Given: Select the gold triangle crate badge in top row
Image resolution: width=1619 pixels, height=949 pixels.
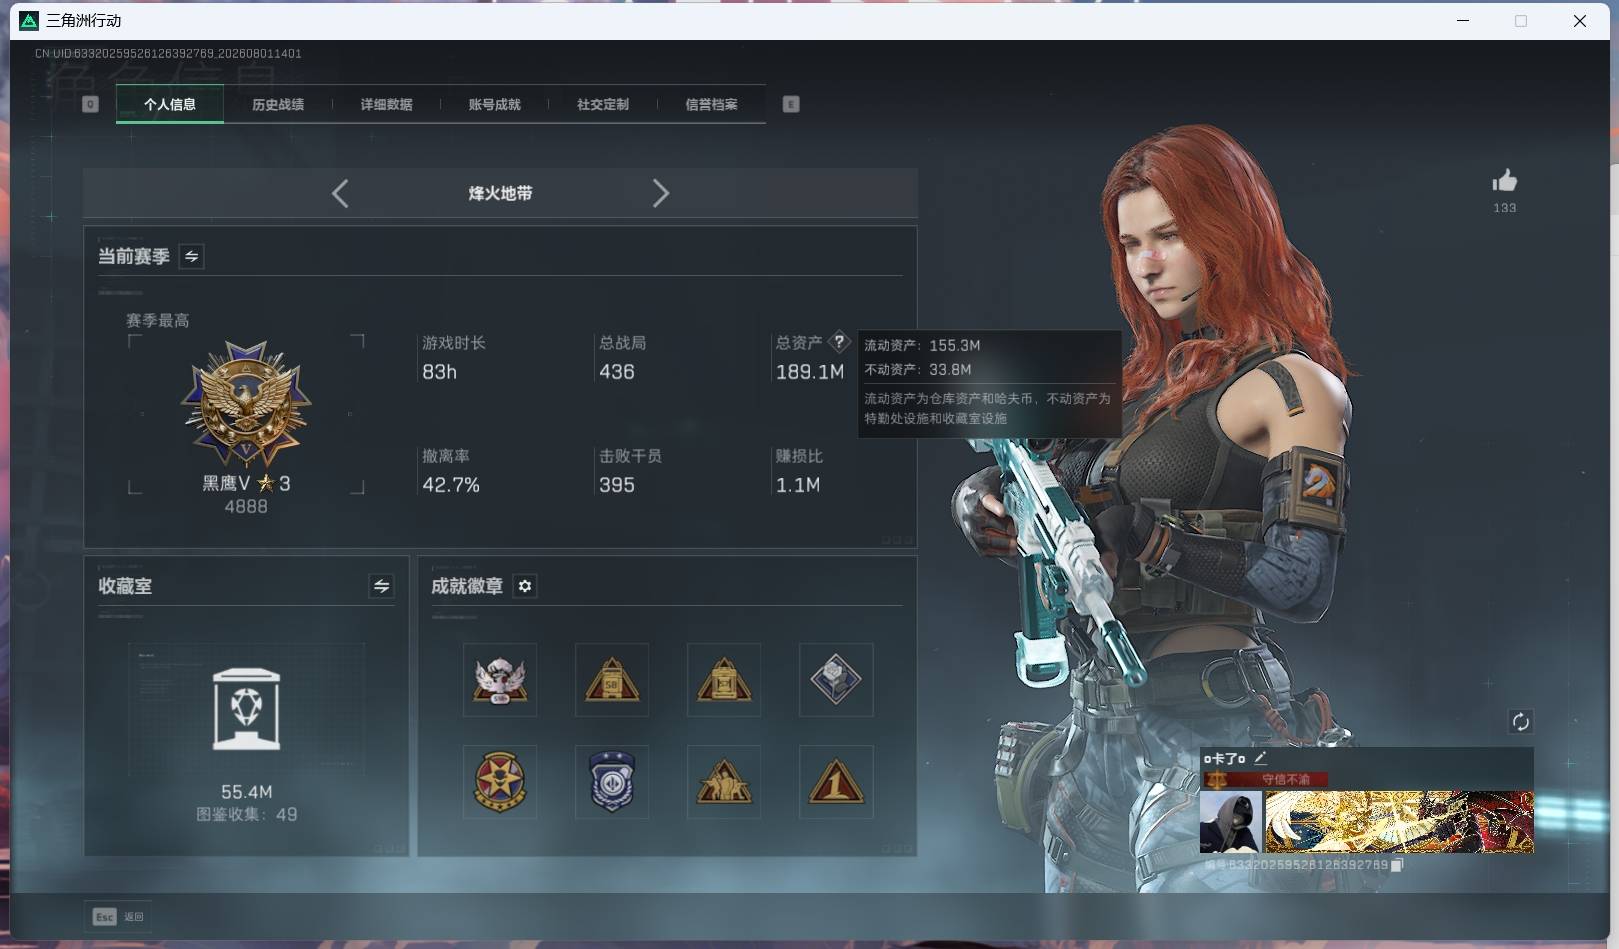Looking at the screenshot, I should [x=724, y=680].
